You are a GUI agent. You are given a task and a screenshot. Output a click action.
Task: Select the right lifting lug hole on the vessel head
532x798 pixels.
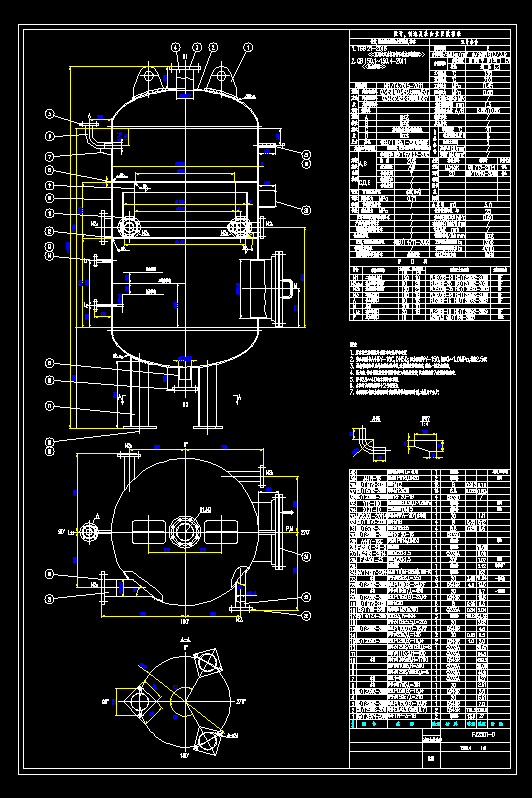[221, 76]
